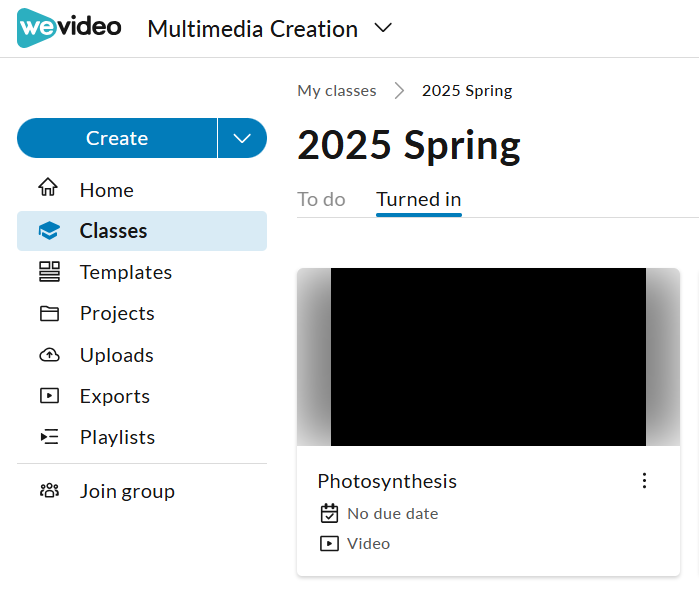Click the WeVideo logo

[x=69, y=28]
